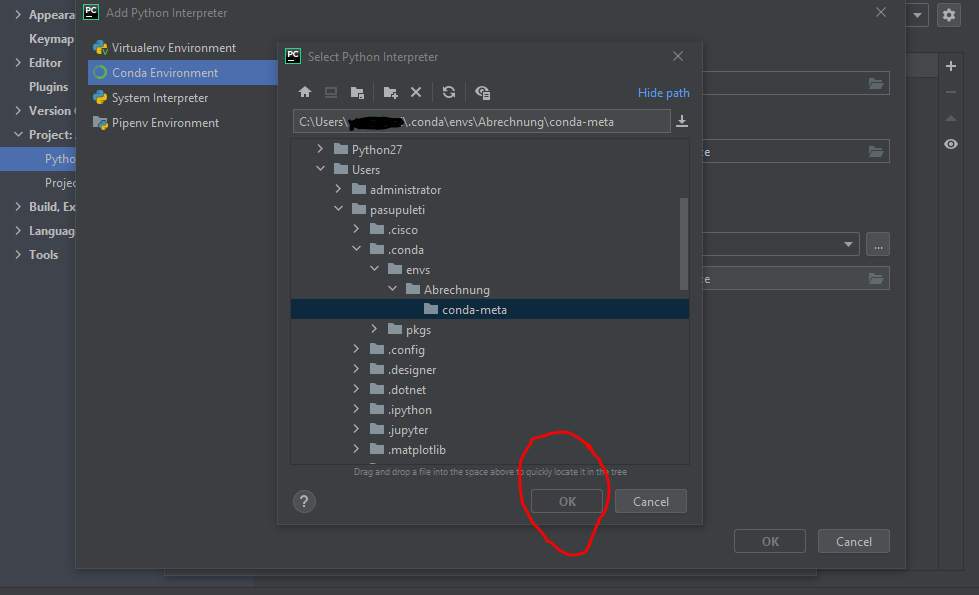This screenshot has width=979, height=595.
Task: Collapse the Abrechnung folder
Action: [393, 288]
